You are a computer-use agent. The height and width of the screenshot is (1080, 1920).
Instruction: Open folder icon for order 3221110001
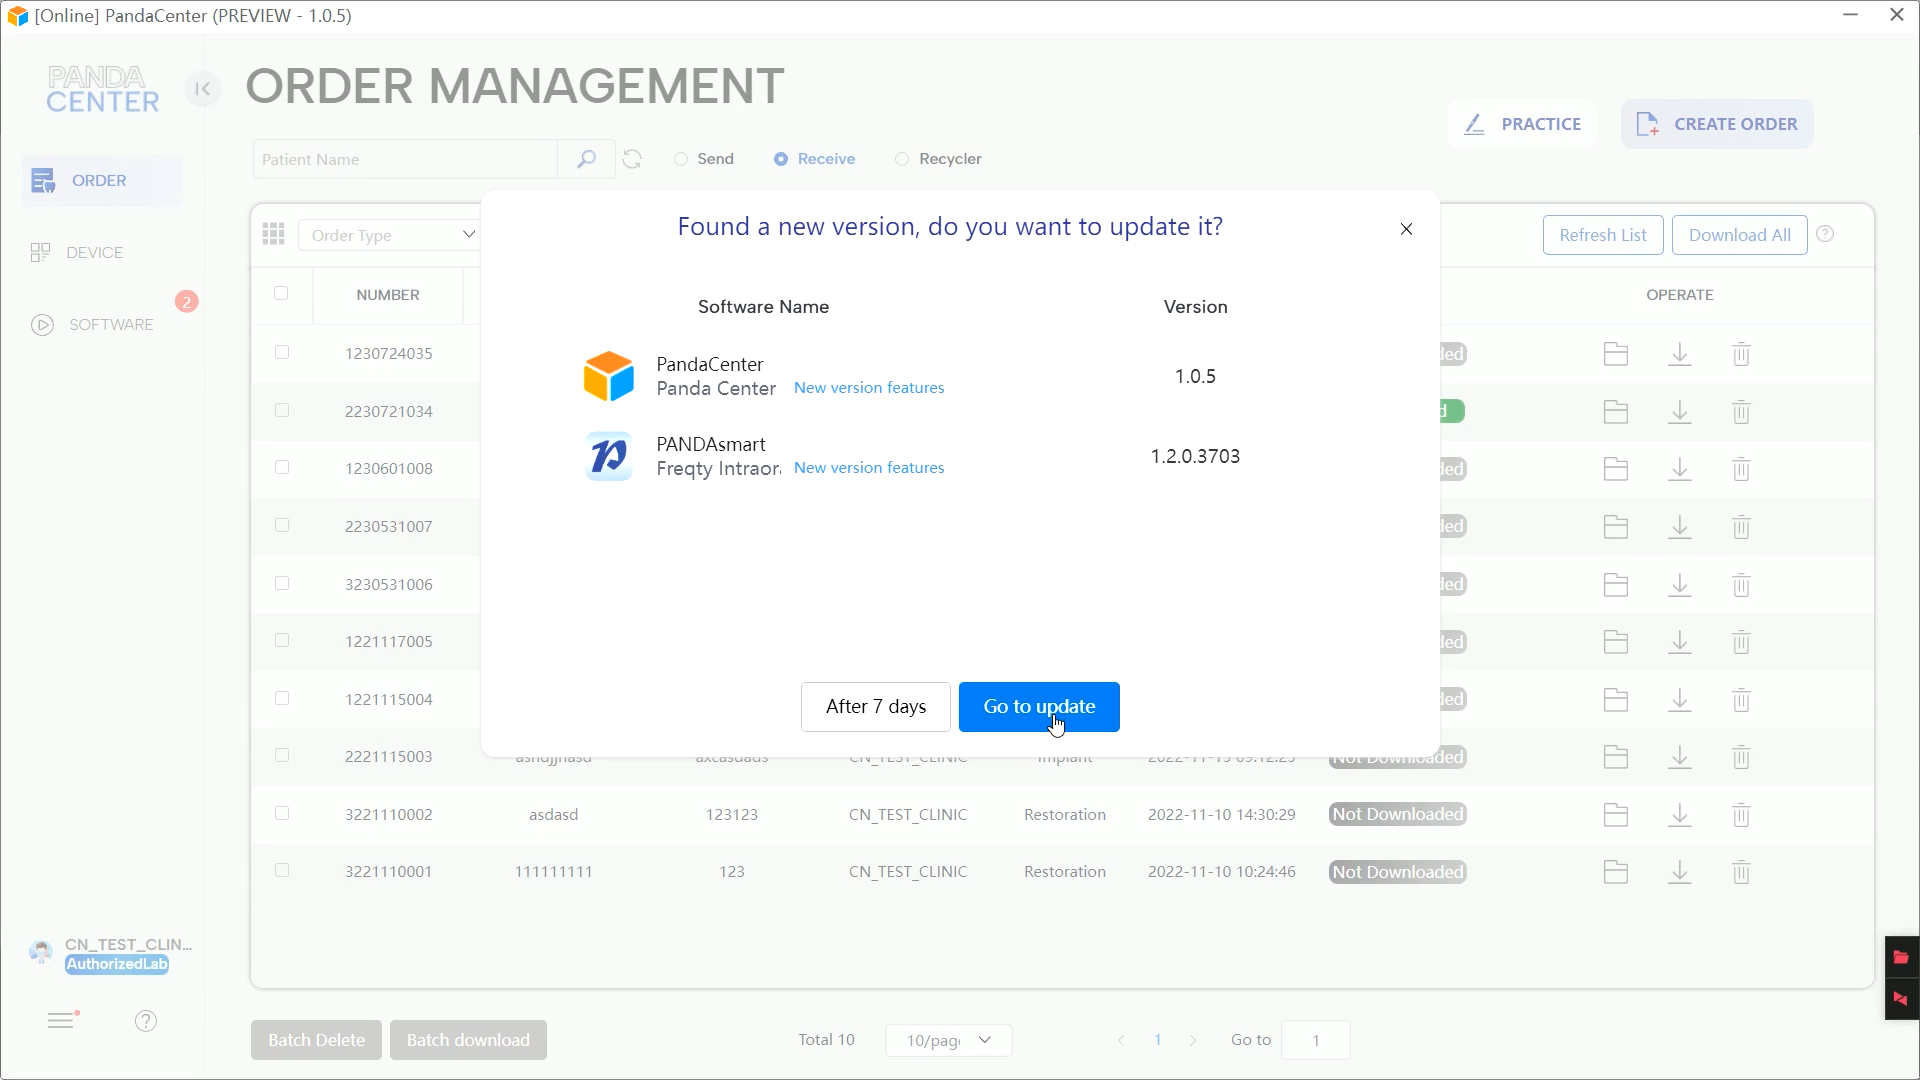click(x=1616, y=872)
